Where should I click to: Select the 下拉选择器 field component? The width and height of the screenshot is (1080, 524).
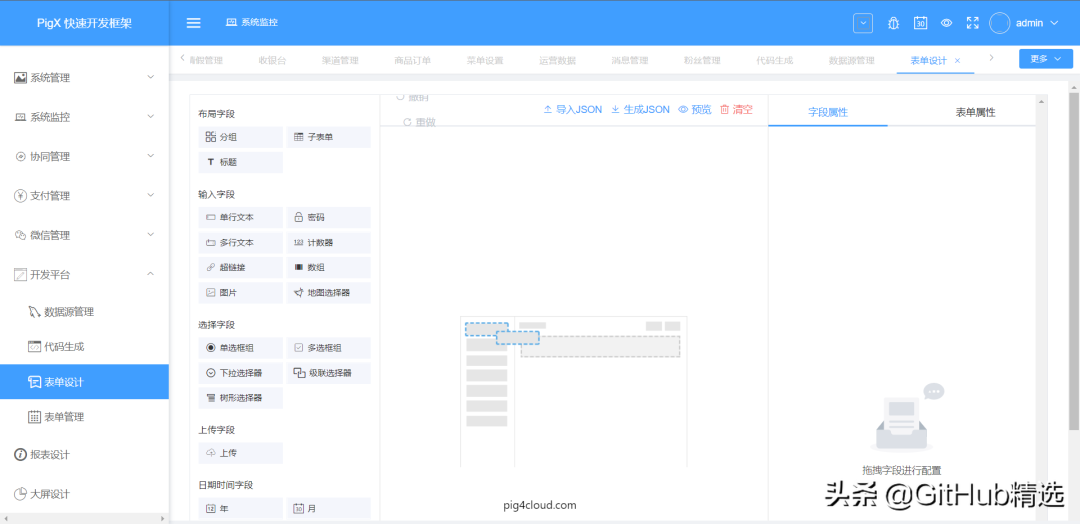pyautogui.click(x=240, y=373)
